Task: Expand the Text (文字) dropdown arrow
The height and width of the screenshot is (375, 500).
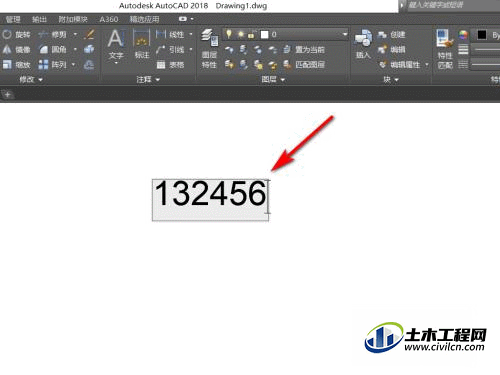Action: pyautogui.click(x=116, y=63)
